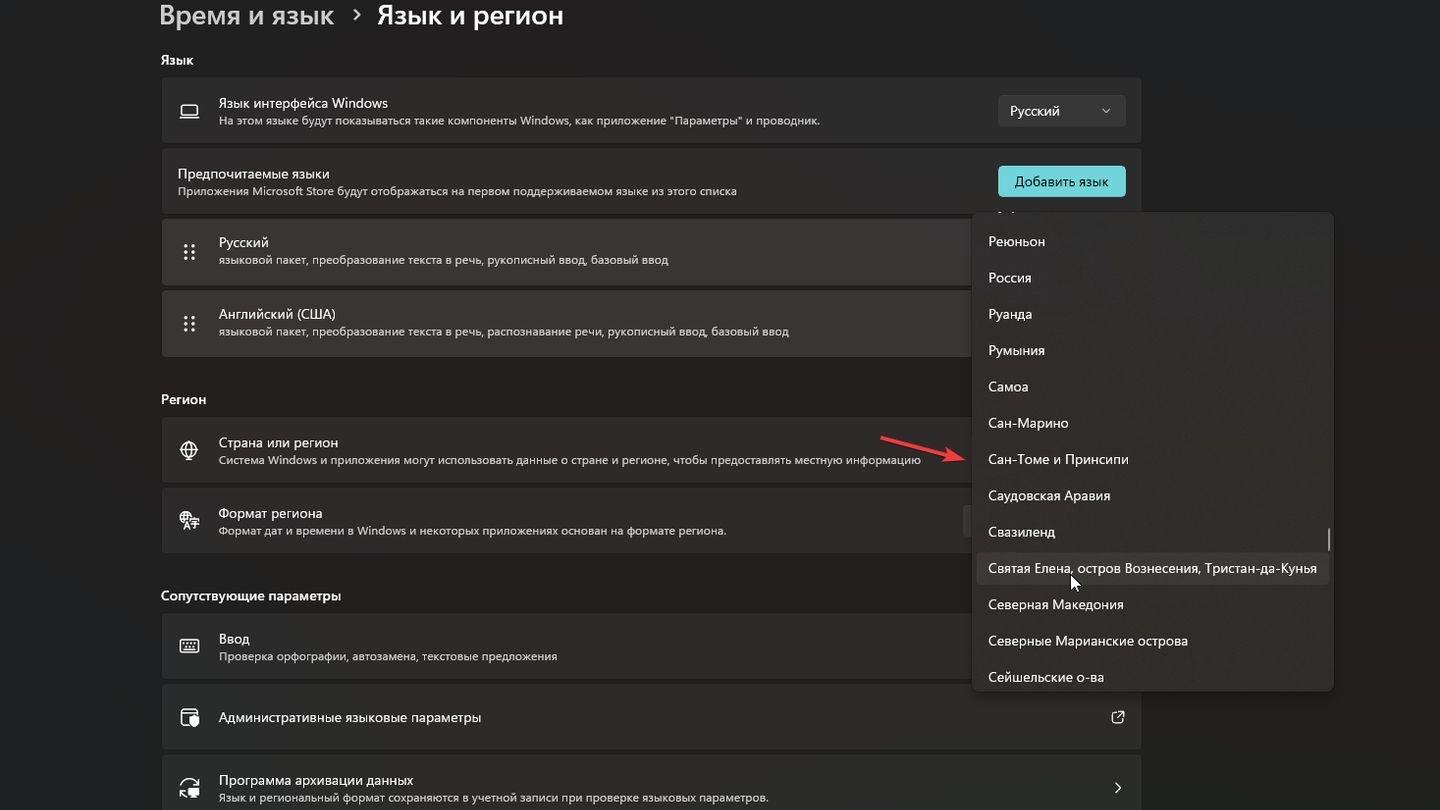Click the Предпочитаемые языки heading

(253, 174)
